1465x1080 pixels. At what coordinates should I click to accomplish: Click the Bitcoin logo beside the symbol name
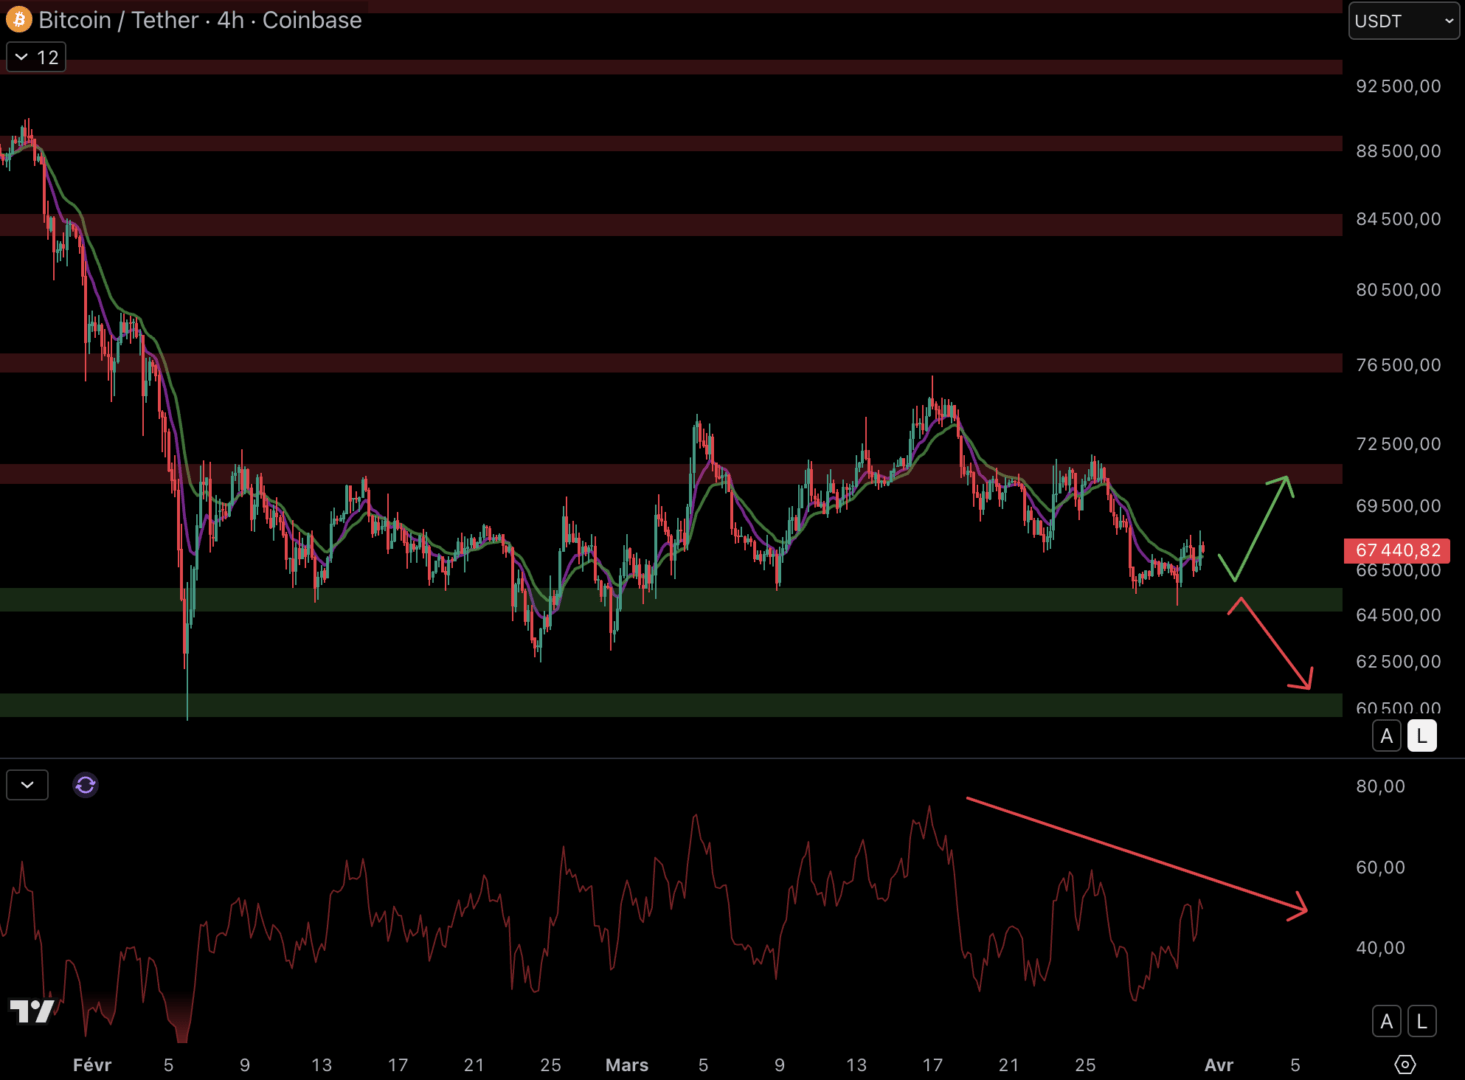point(18,20)
